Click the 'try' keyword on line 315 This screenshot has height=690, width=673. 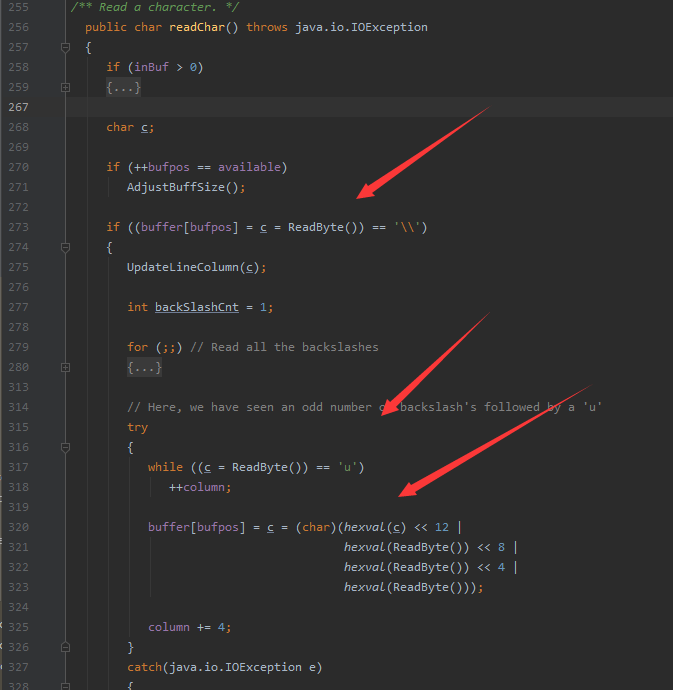click(x=137, y=427)
